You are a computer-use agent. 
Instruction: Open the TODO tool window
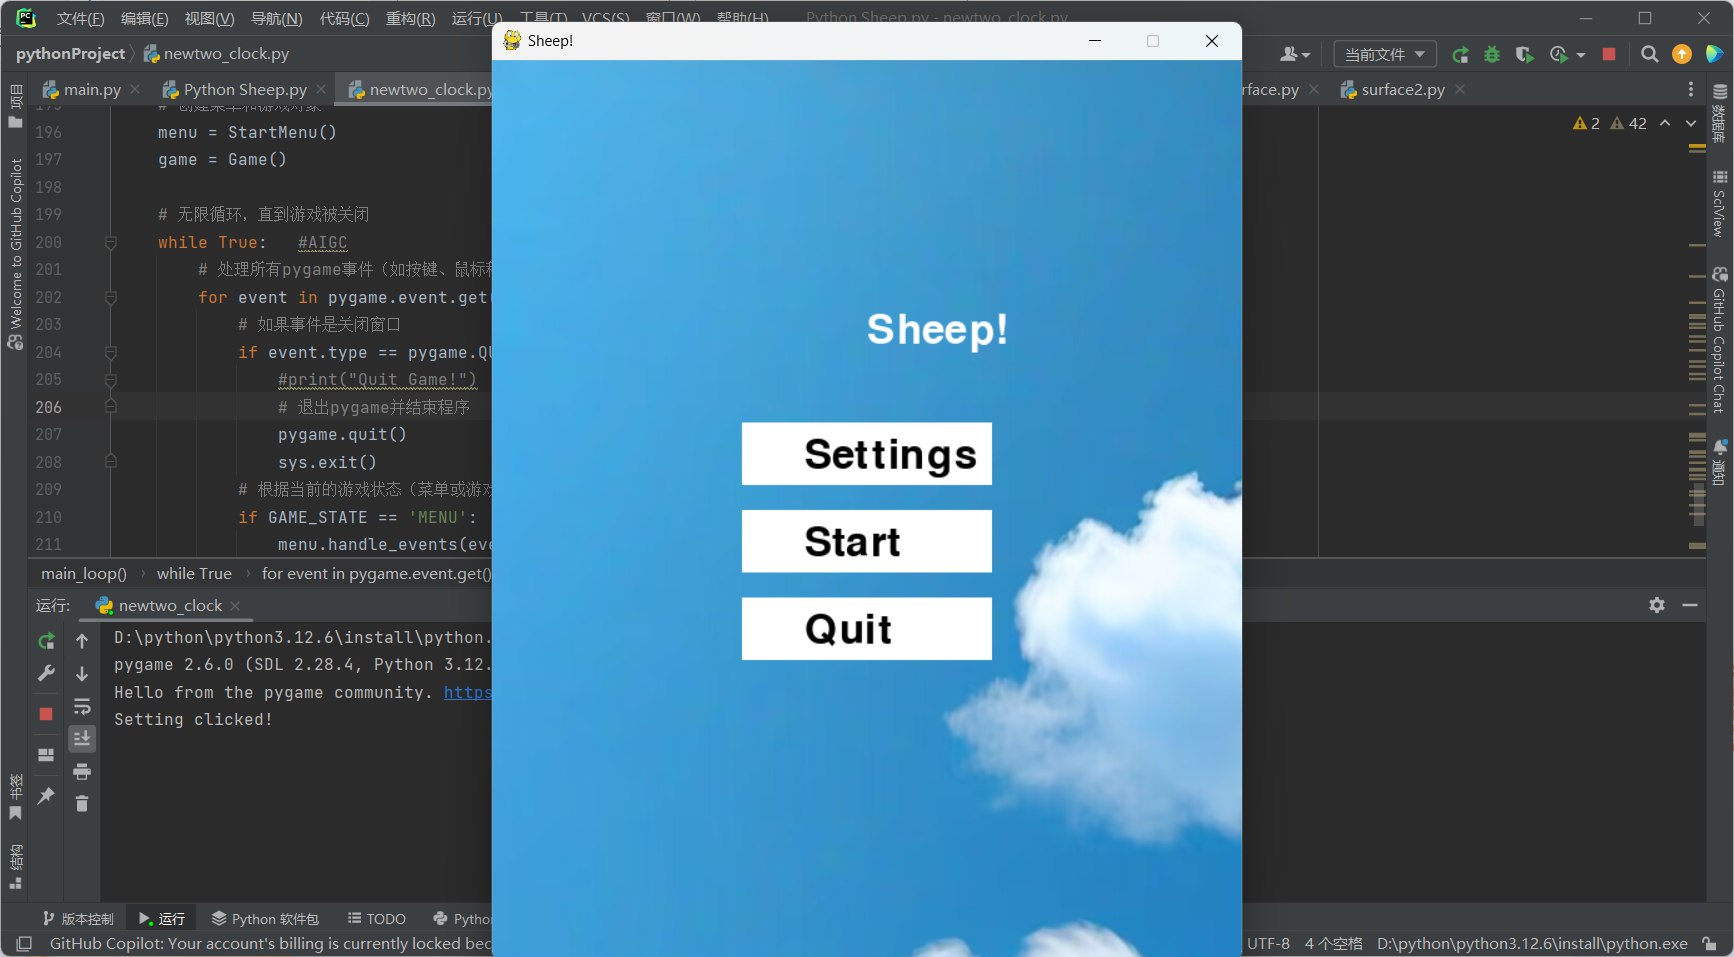(x=376, y=919)
